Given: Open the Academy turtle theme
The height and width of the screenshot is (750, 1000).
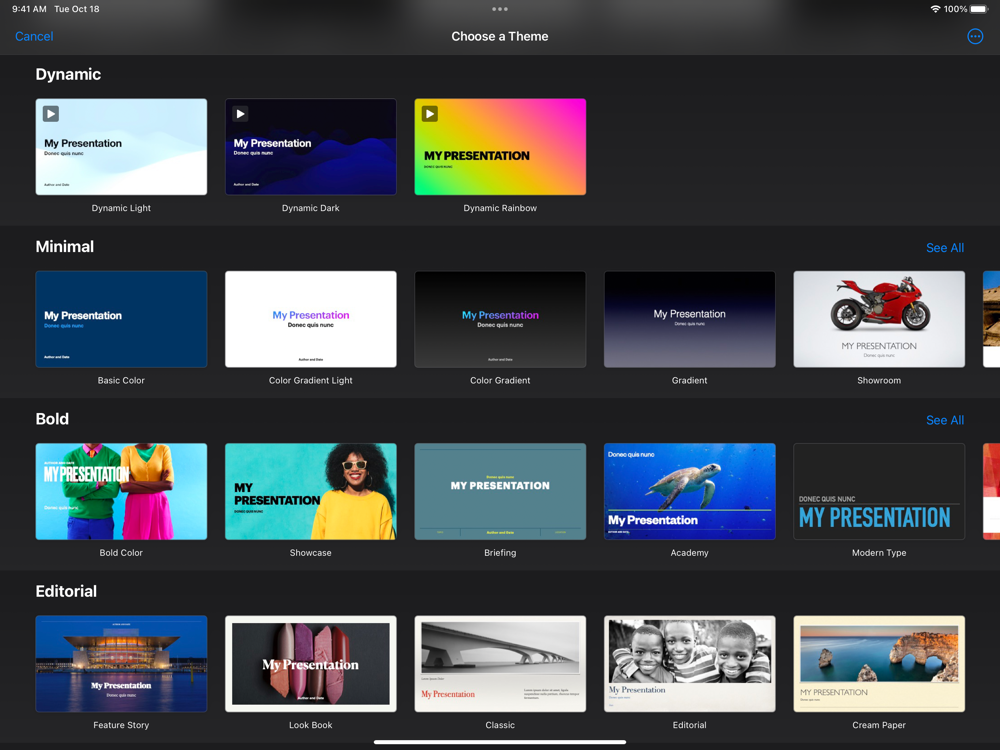Looking at the screenshot, I should pos(689,491).
